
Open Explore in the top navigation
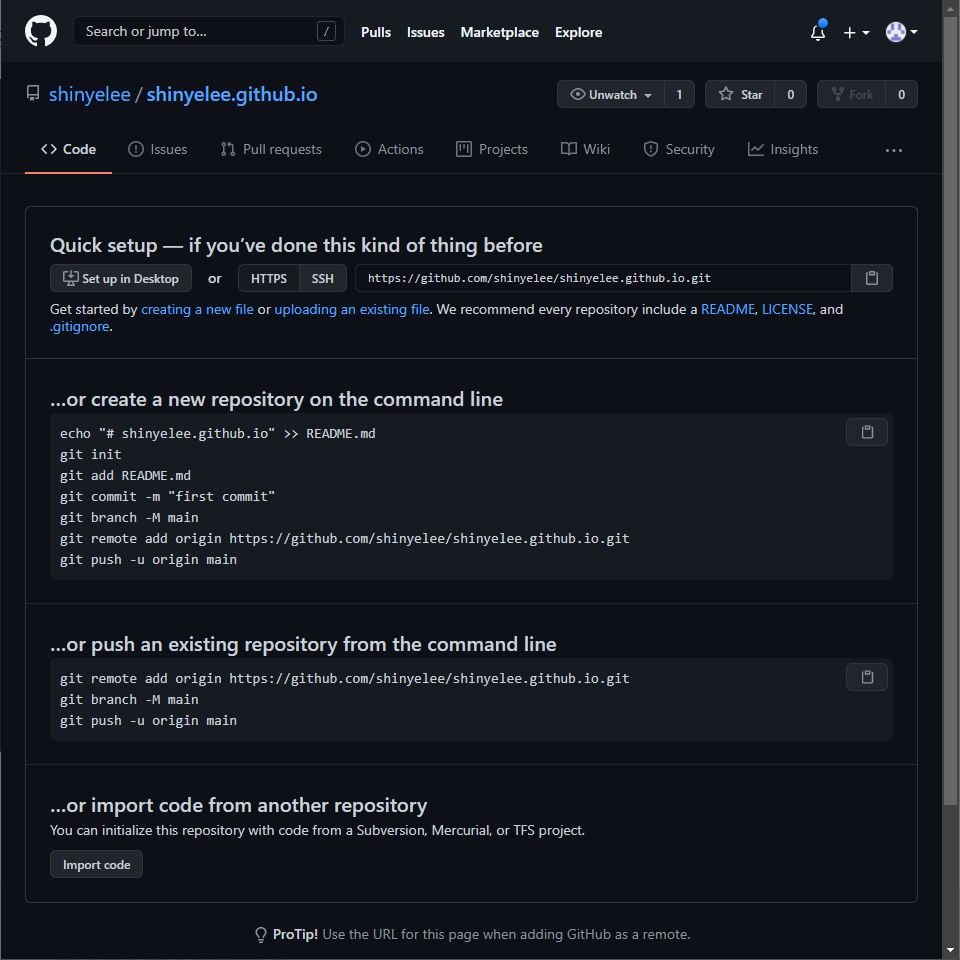point(579,32)
